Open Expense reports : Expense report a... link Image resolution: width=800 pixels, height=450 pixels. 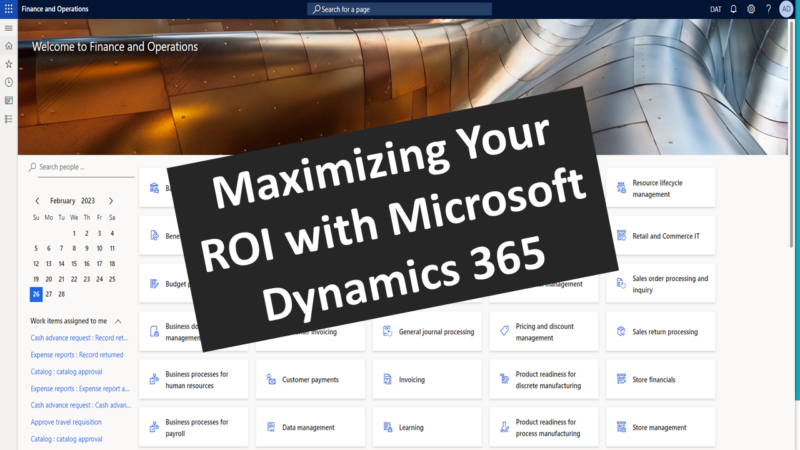[x=80, y=389]
